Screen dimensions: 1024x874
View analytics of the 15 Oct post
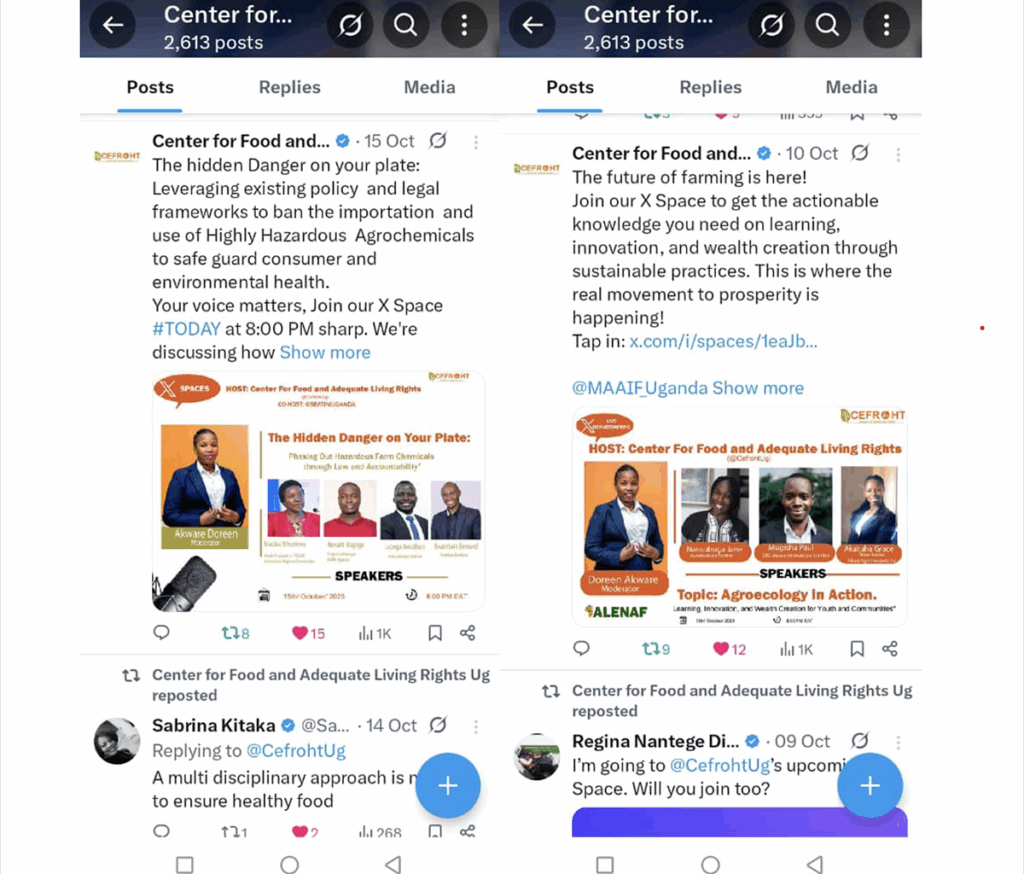pyautogui.click(x=375, y=633)
